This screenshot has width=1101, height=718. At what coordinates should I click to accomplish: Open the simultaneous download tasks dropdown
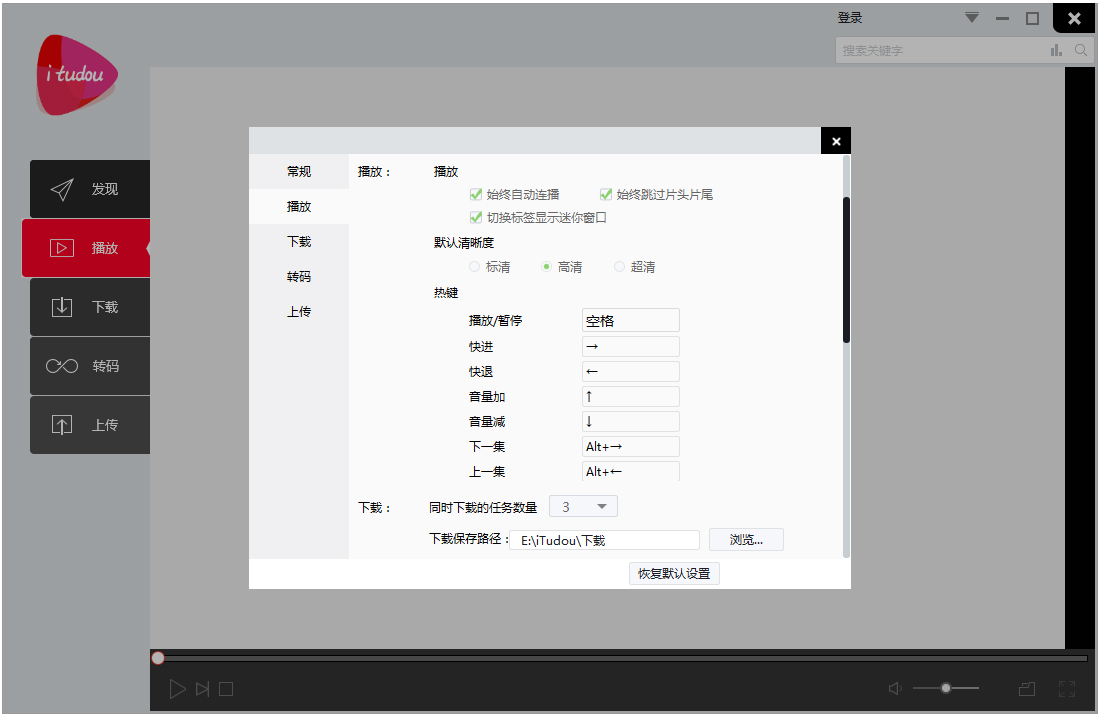pyautogui.click(x=583, y=506)
